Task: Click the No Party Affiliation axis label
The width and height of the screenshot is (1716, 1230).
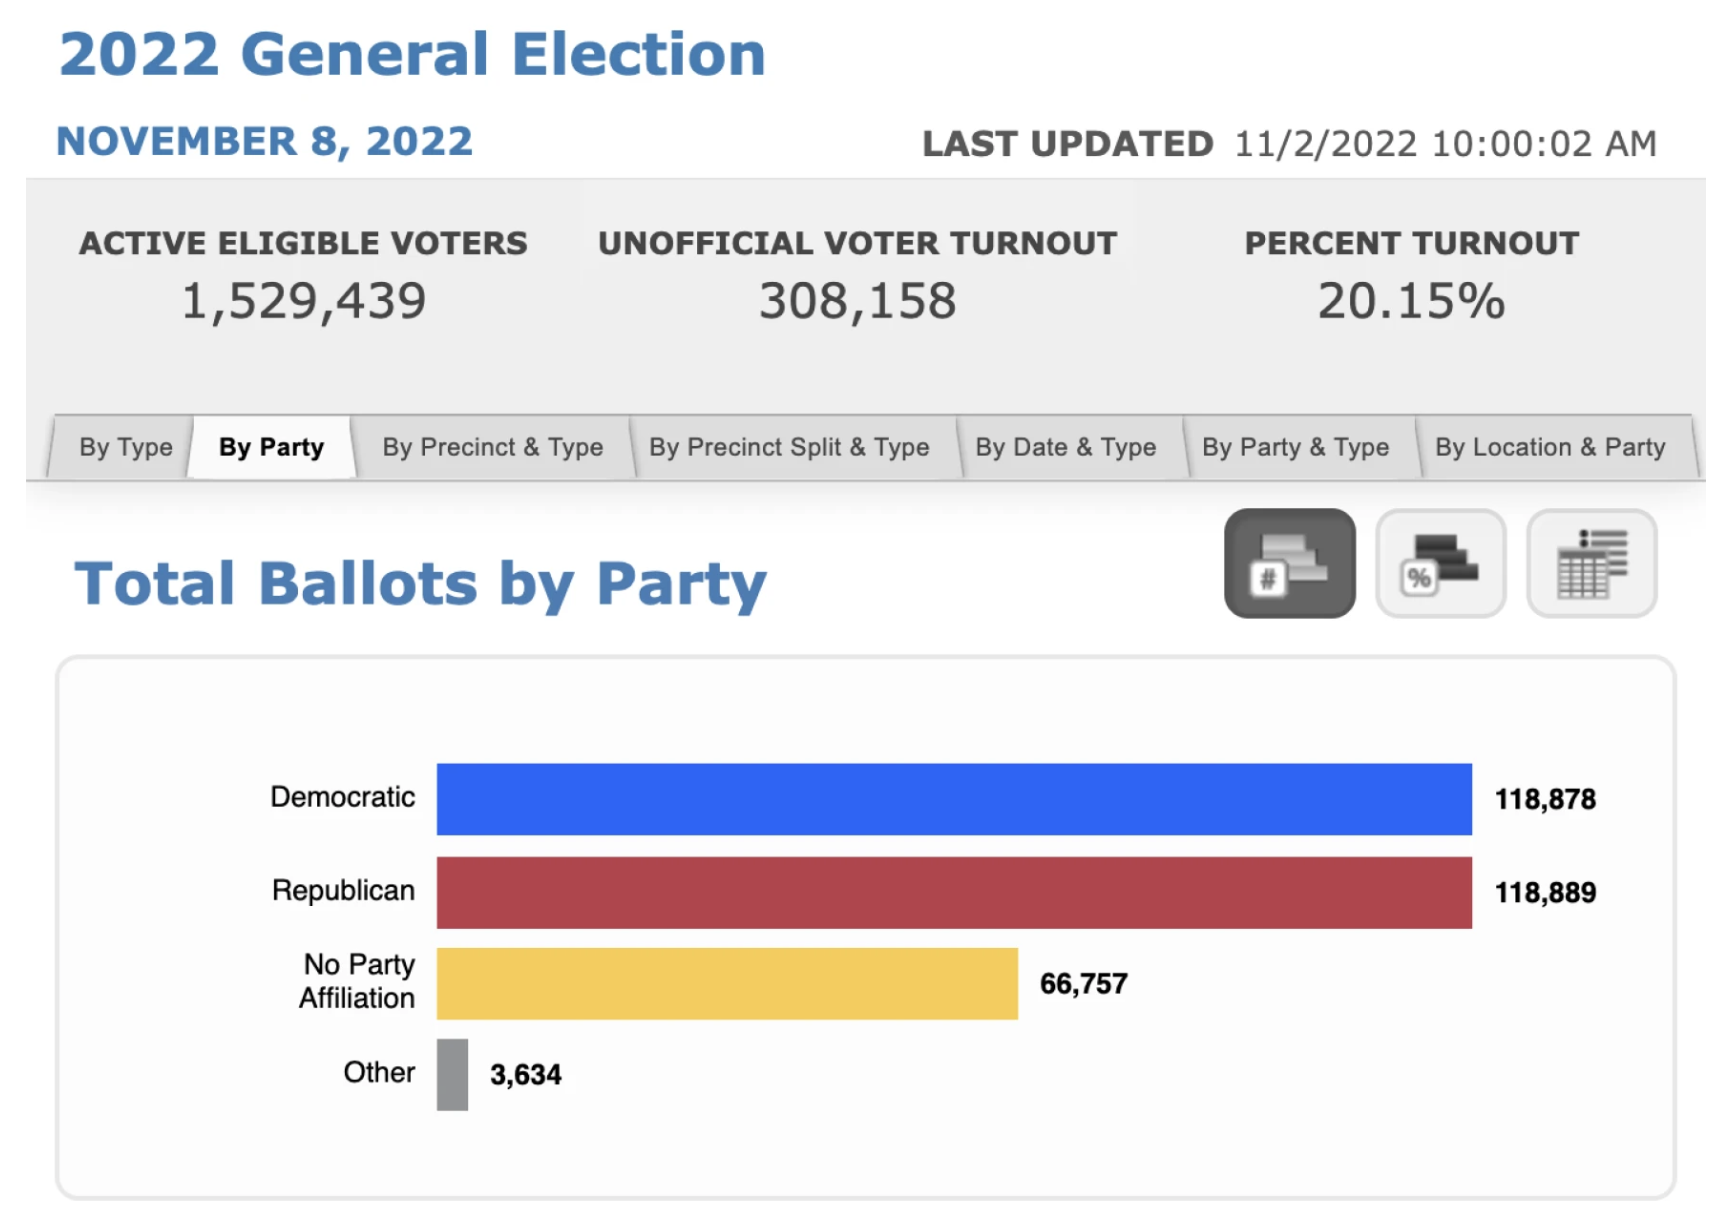Action: click(358, 981)
